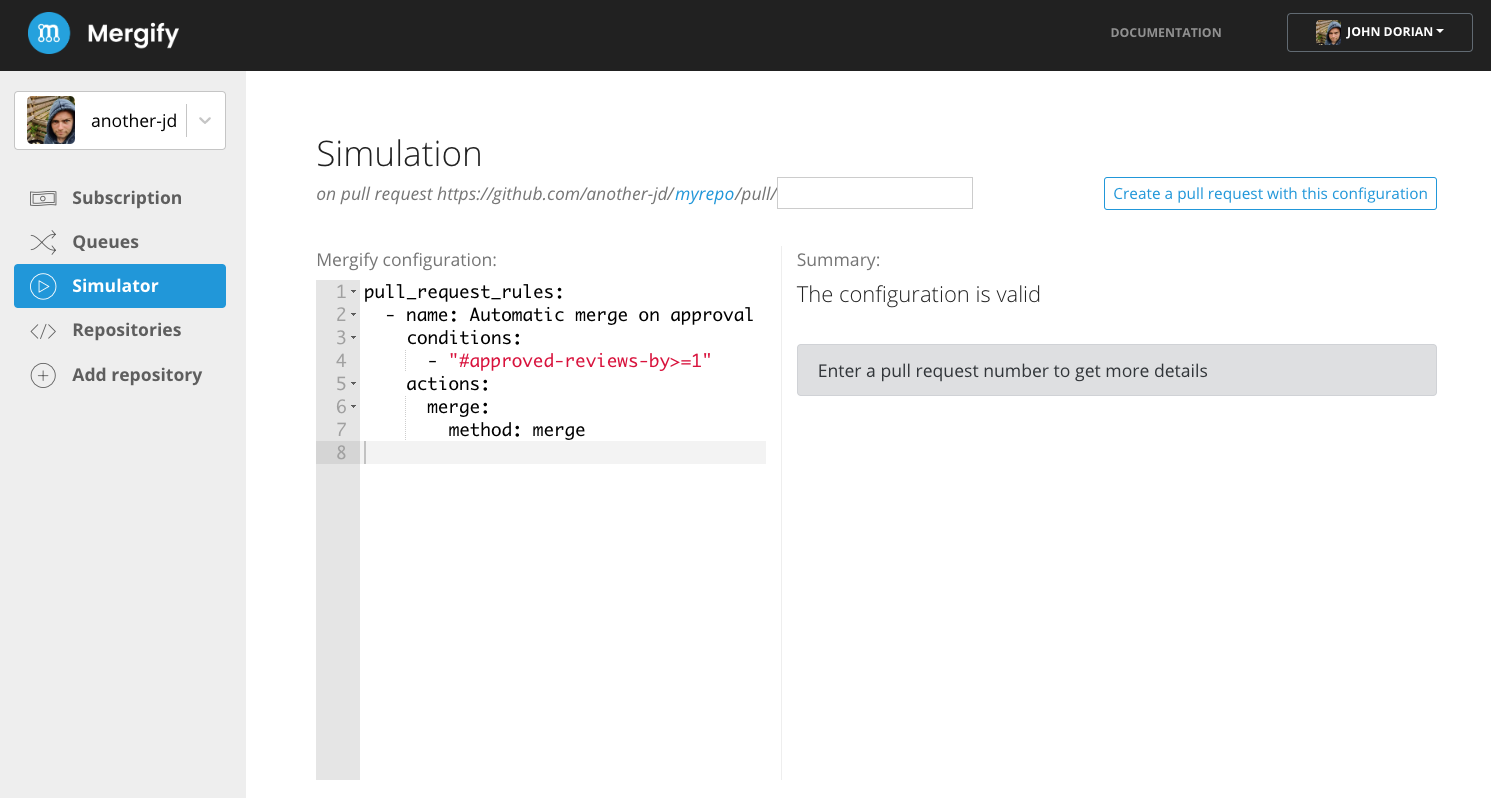Collapse the conditions block fold on line 3
Viewport: 1491px width, 798px height.
[x=353, y=338]
